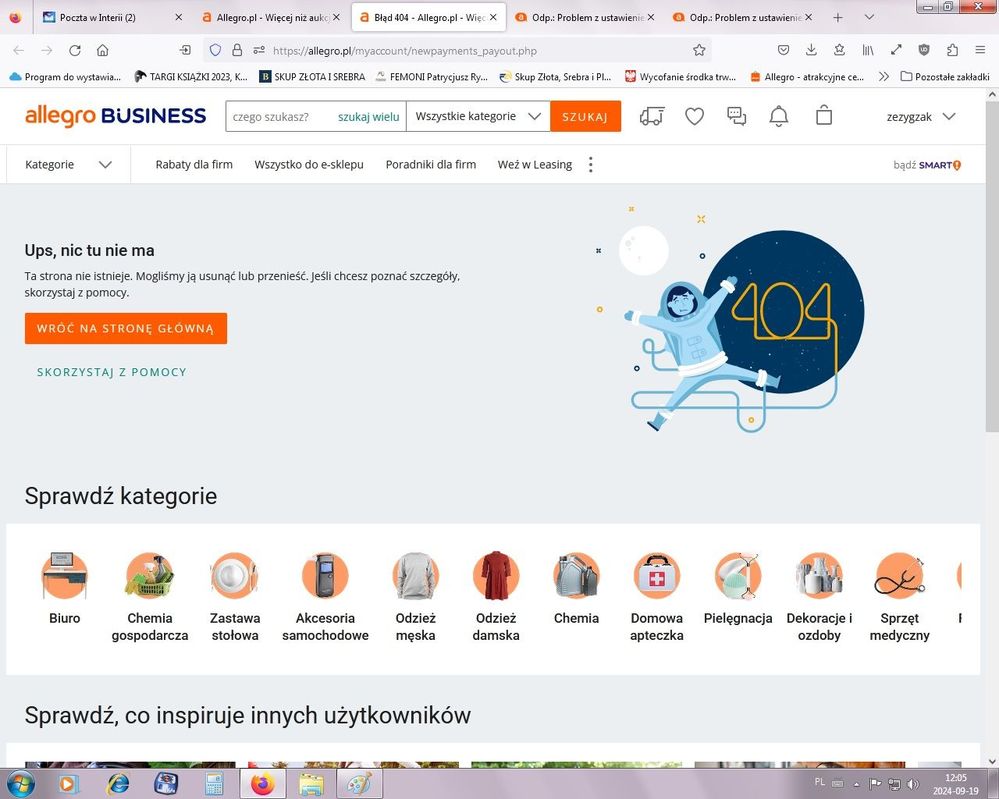
Task: Open Firefox from the Windows taskbar
Action: pyautogui.click(x=262, y=784)
